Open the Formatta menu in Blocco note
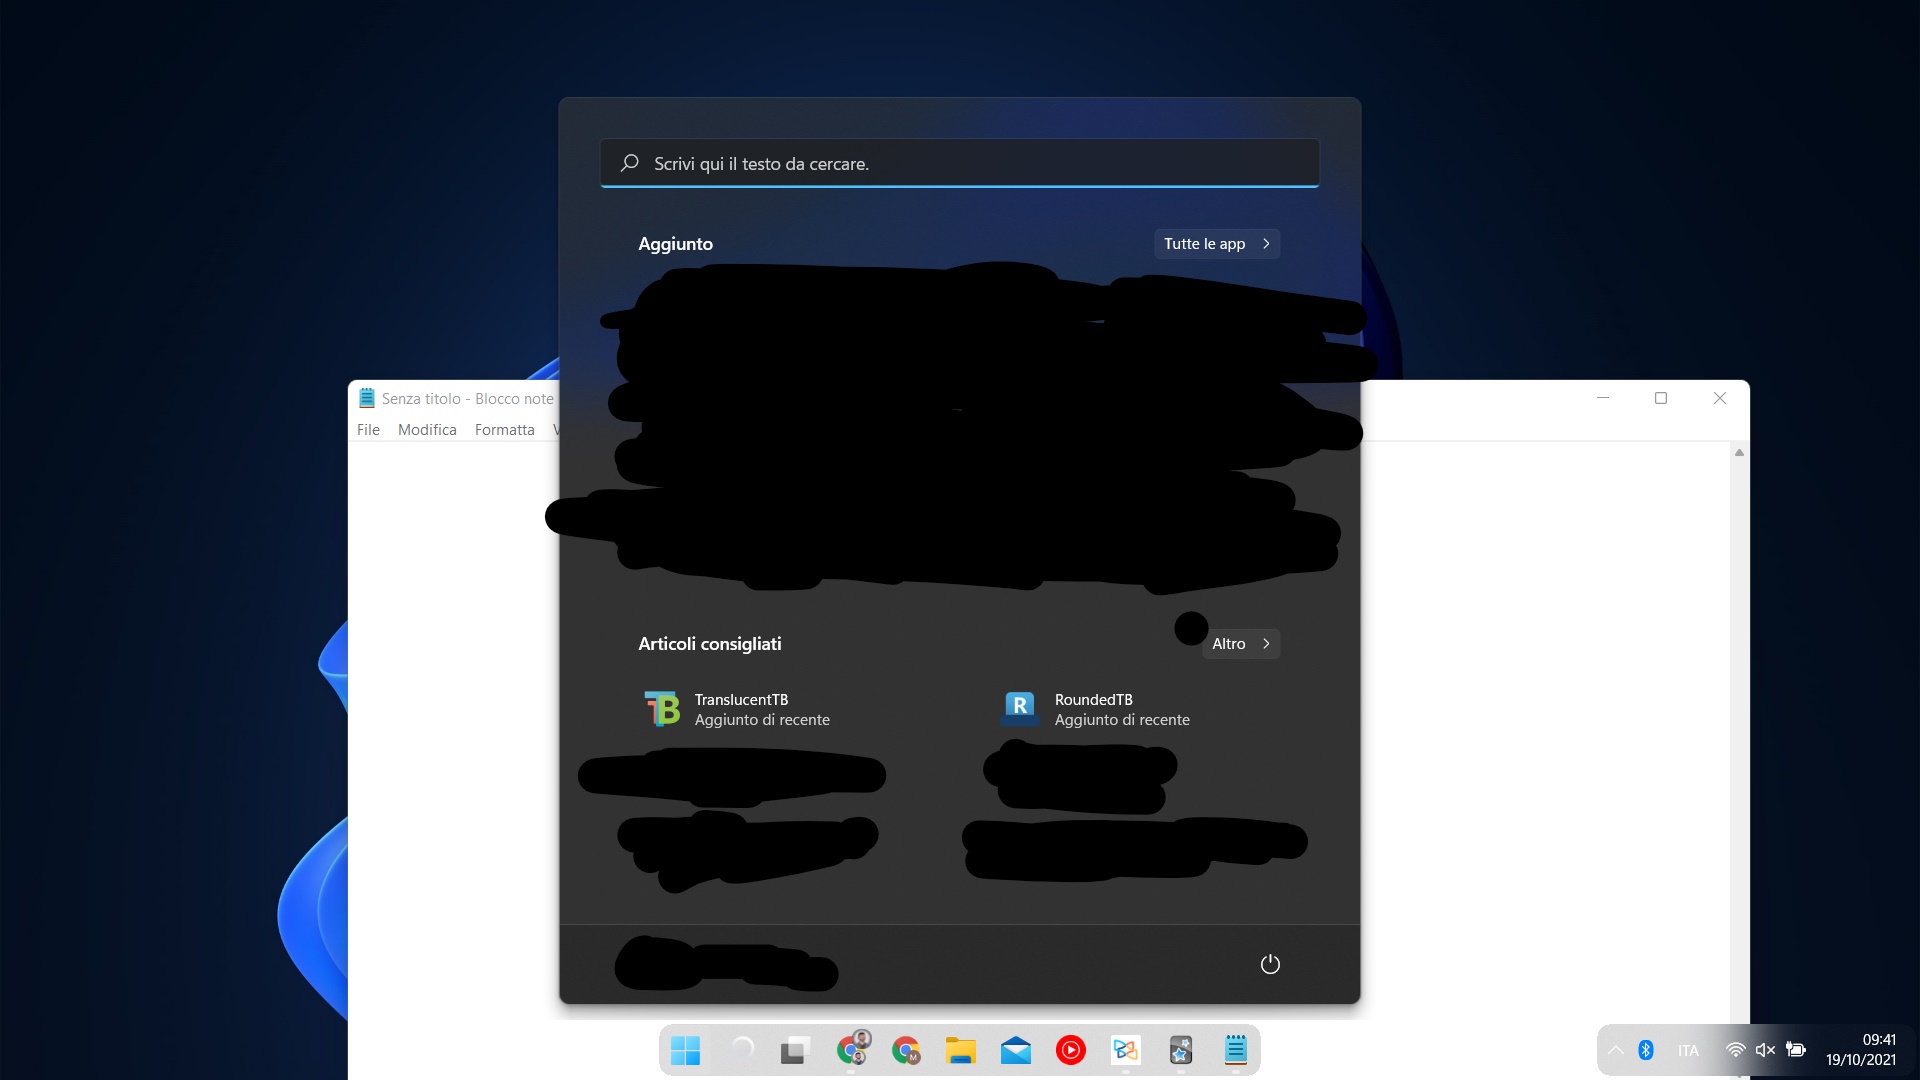Viewport: 1920px width, 1080px height. 504,429
